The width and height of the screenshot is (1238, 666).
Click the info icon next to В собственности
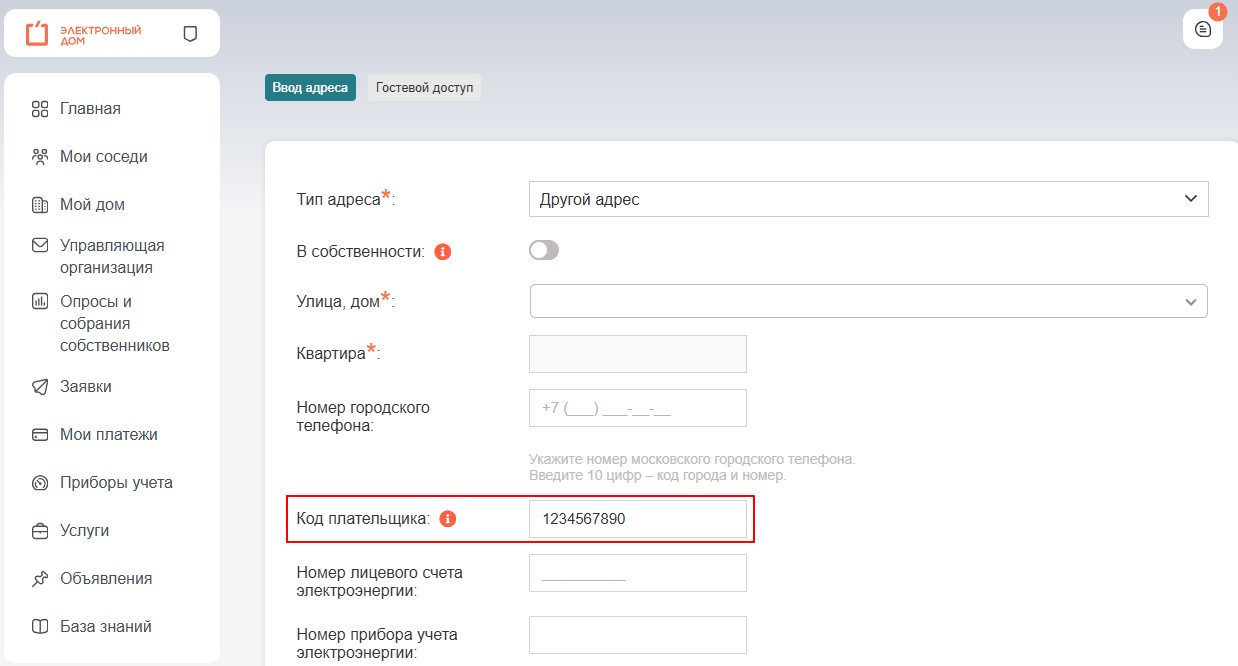(x=443, y=252)
